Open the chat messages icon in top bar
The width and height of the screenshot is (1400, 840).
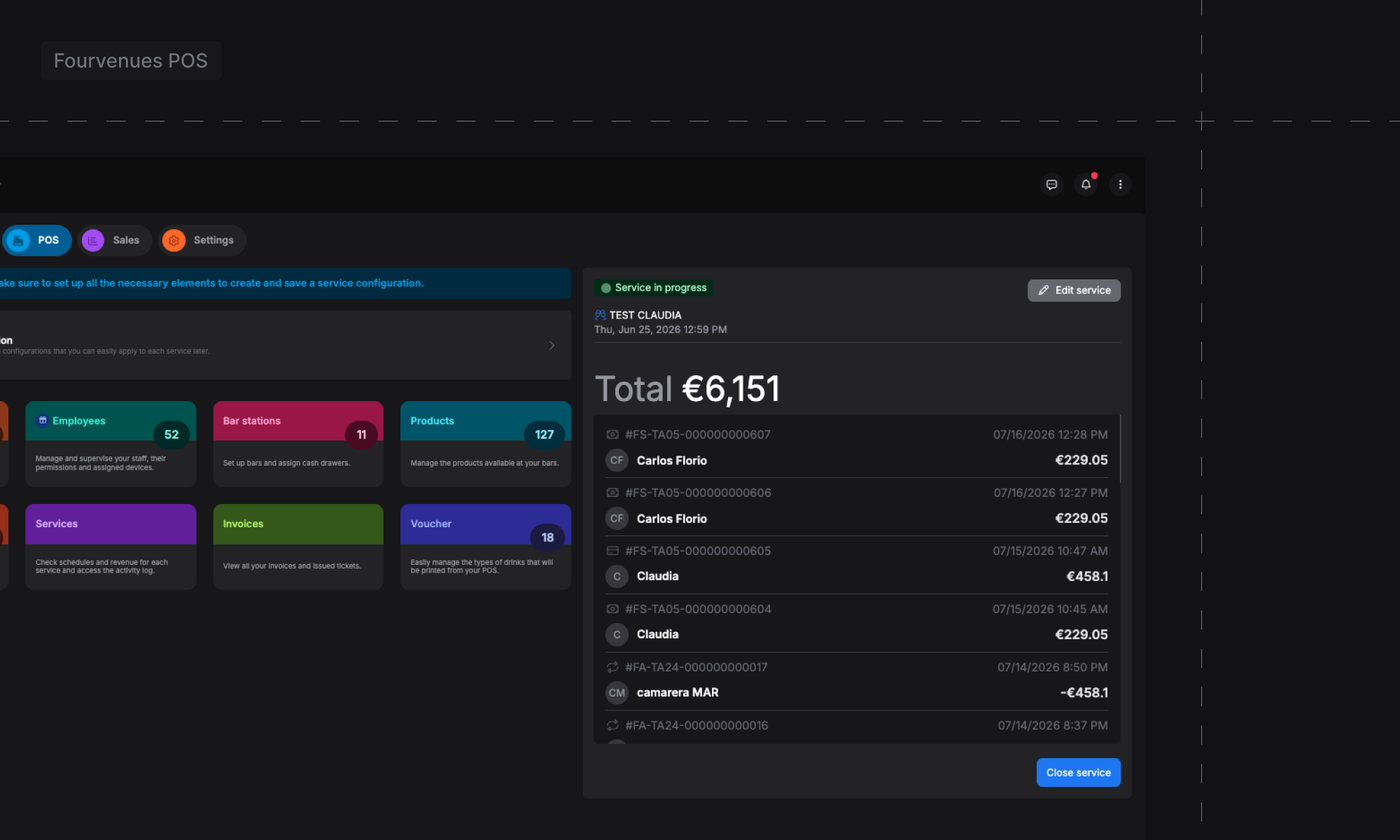1051,185
